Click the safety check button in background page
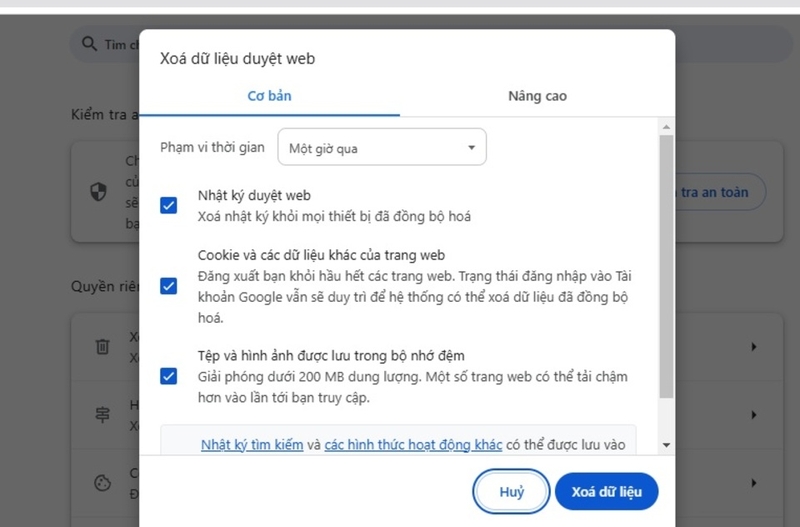The height and width of the screenshot is (527, 800). (719, 192)
